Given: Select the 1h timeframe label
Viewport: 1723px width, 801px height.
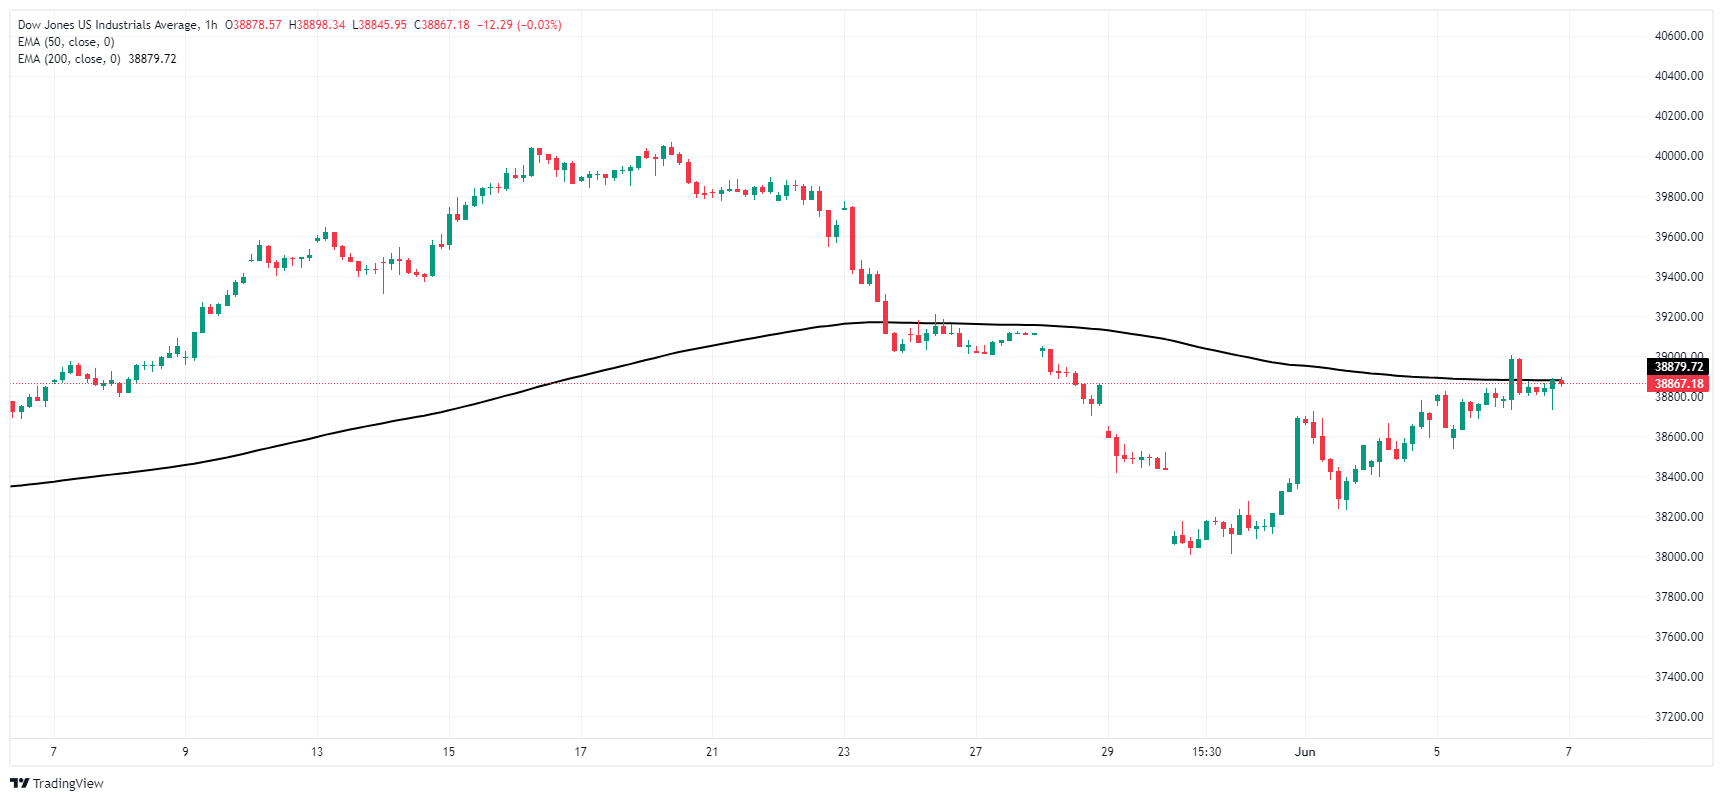Looking at the screenshot, I should click(x=211, y=25).
